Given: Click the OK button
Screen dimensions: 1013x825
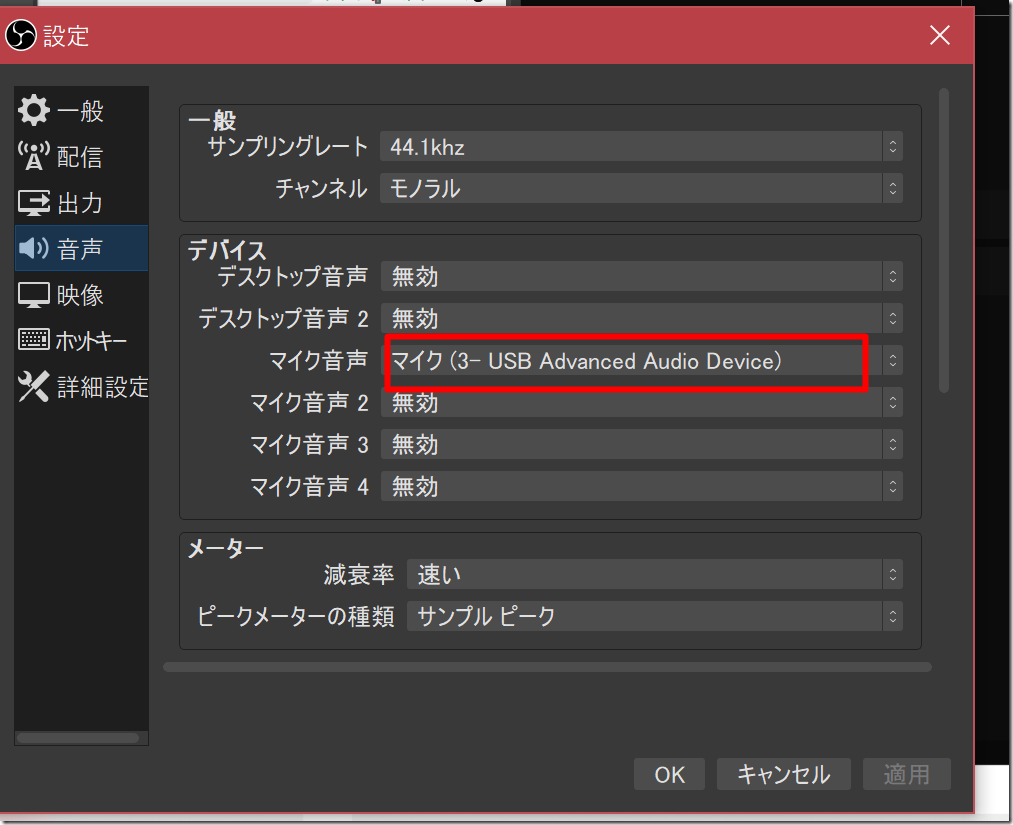Looking at the screenshot, I should 669,774.
